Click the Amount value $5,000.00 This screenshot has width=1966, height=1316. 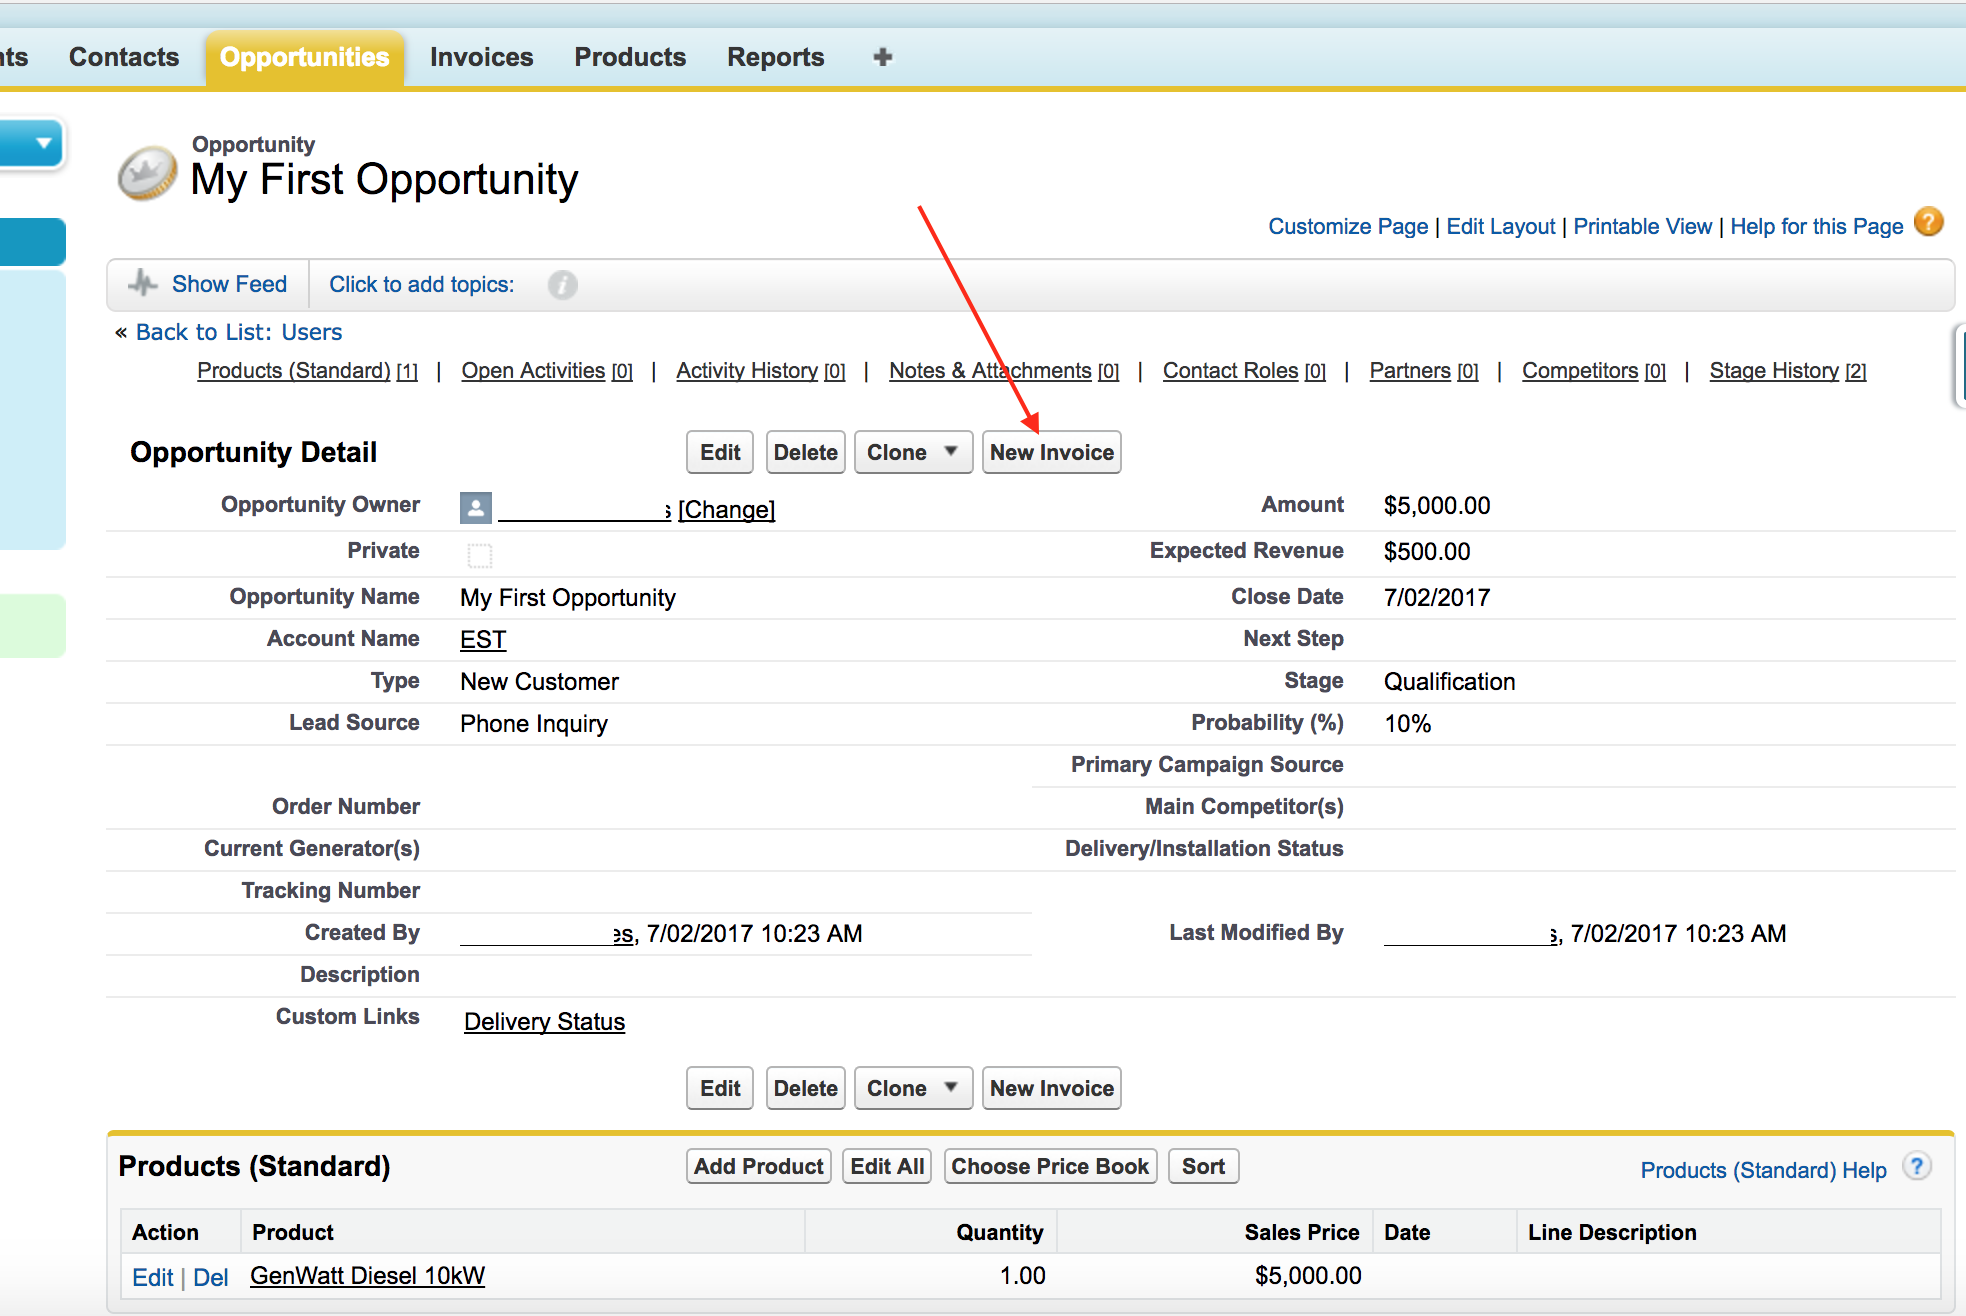pyautogui.click(x=1436, y=505)
